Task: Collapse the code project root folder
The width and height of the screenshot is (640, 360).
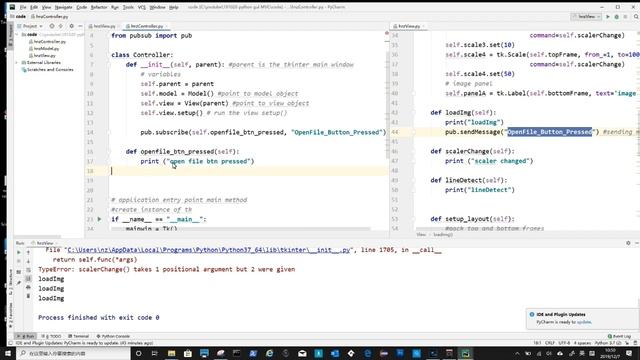Action: pos(17,35)
